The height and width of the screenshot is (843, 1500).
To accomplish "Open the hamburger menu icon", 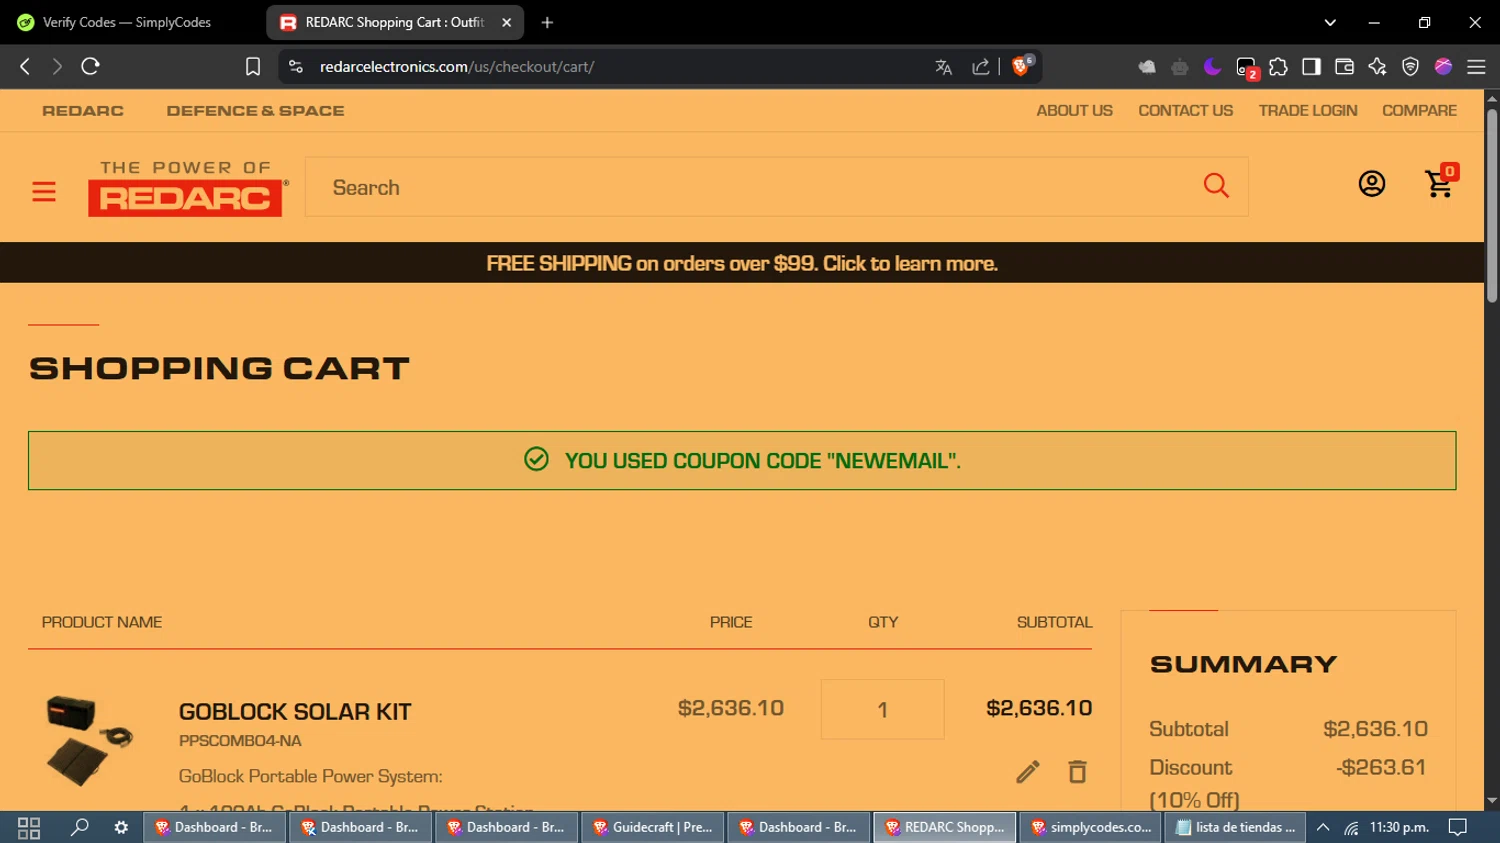I will [x=44, y=191].
